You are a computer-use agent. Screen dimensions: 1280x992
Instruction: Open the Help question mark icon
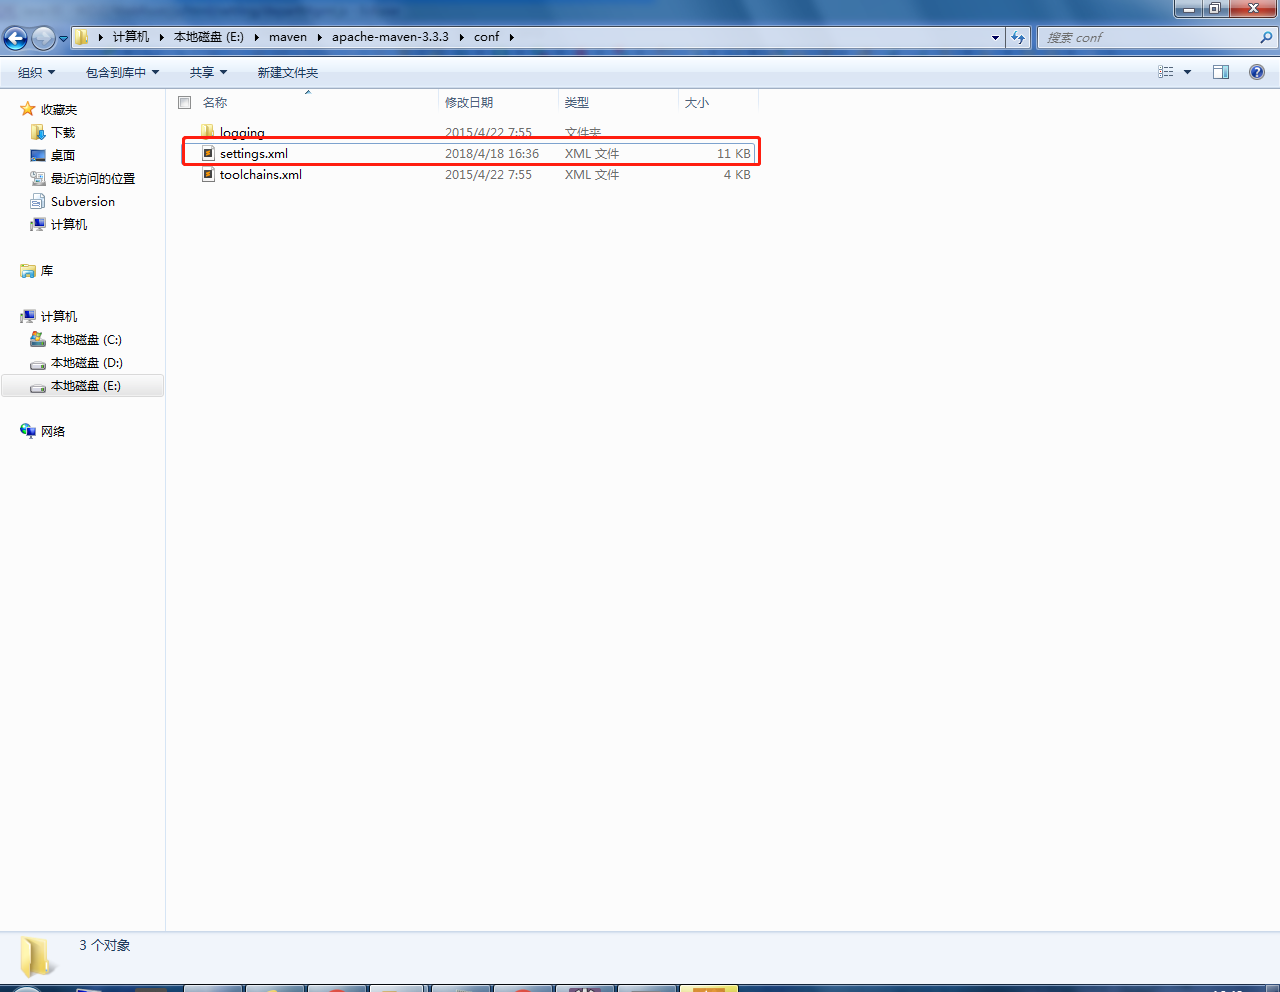(x=1256, y=72)
